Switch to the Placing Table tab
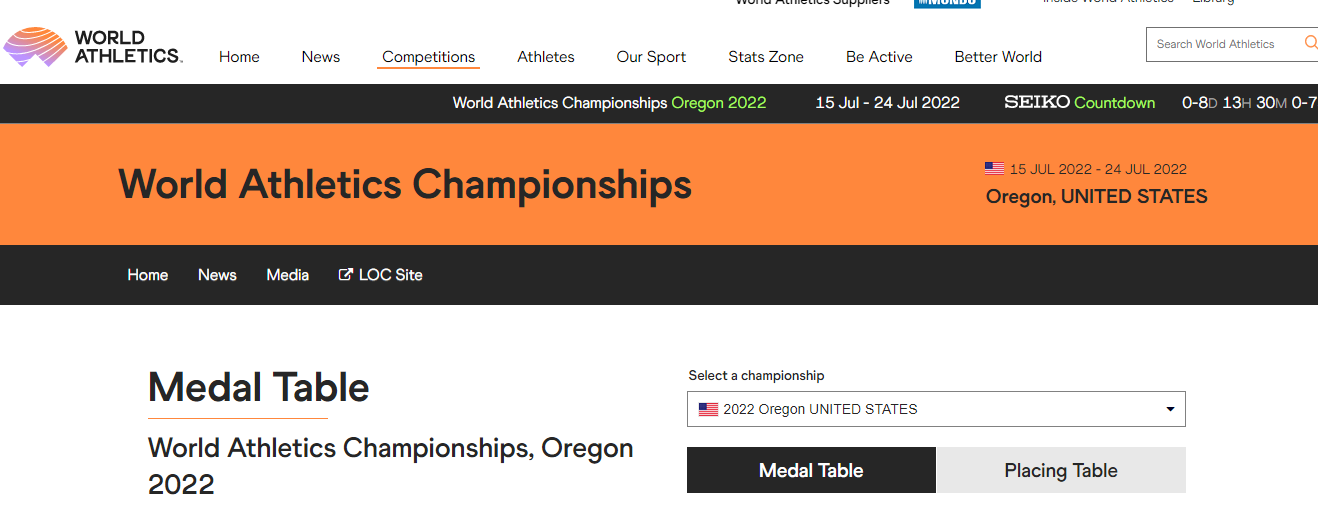Image resolution: width=1318 pixels, height=508 pixels. (x=1061, y=470)
